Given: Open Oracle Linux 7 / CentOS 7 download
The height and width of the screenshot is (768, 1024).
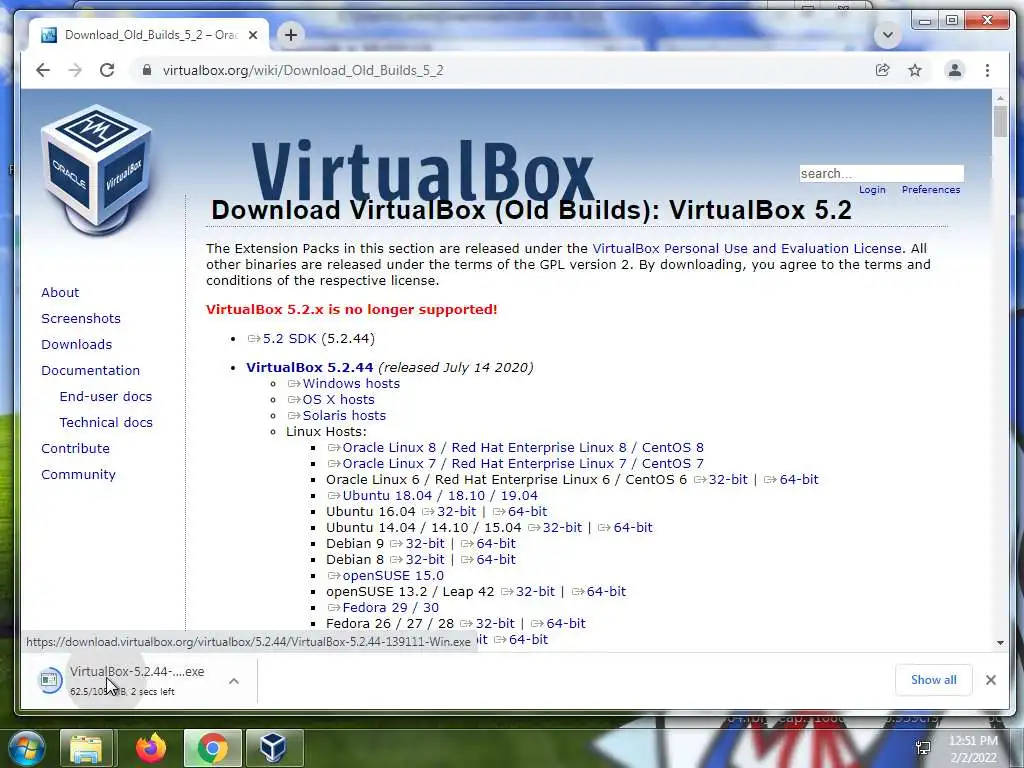Looking at the screenshot, I should pos(516,464).
